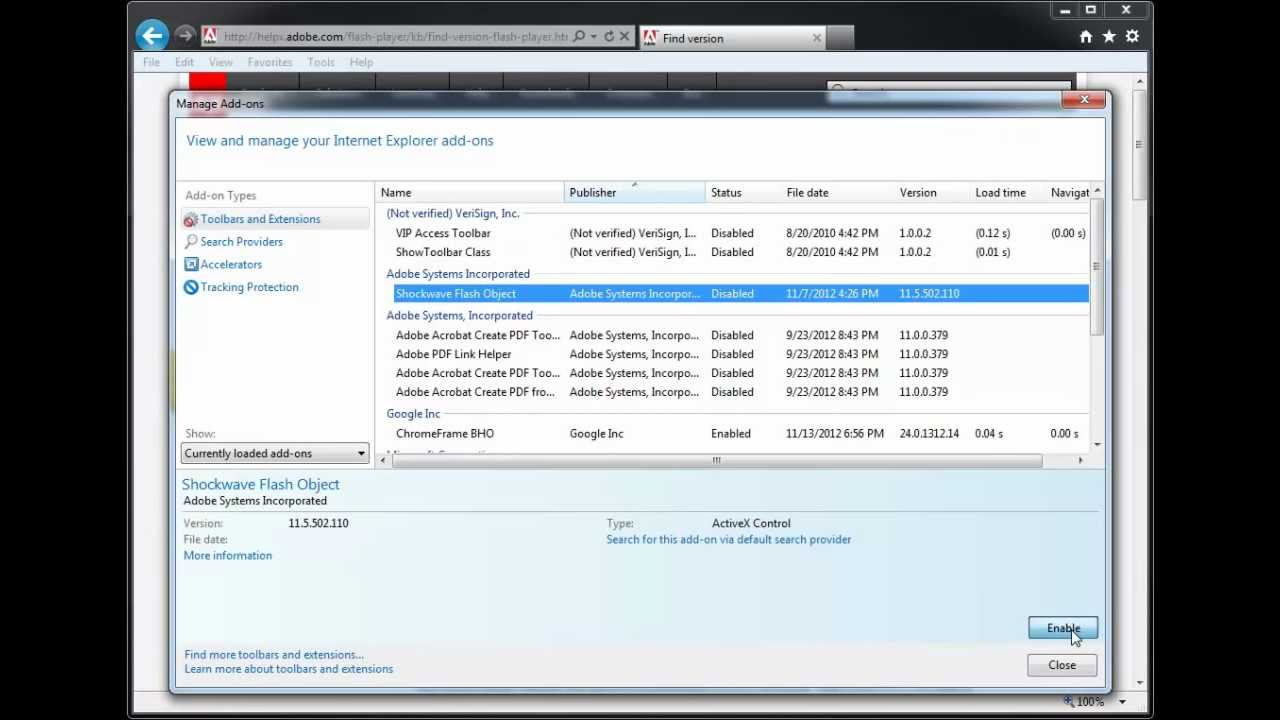The width and height of the screenshot is (1280, 720).
Task: Sort by Version column header
Action: pyautogui.click(x=932, y=192)
